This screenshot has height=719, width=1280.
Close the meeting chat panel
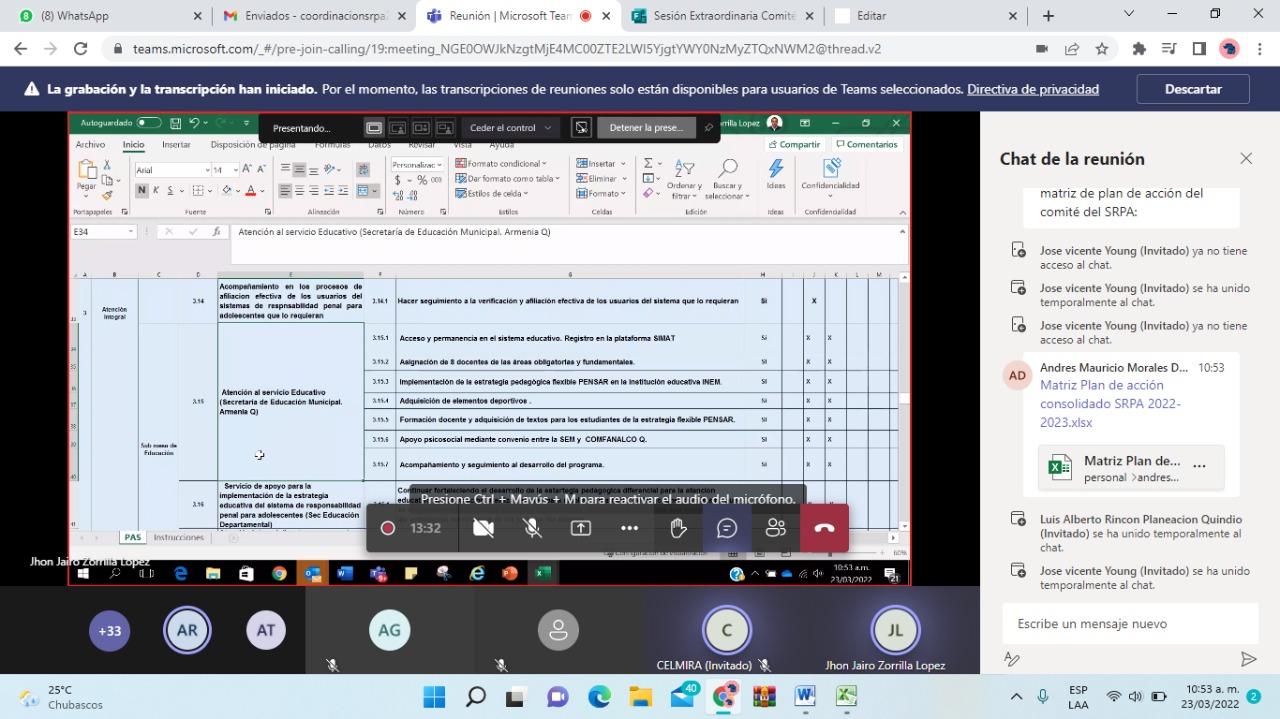point(1246,158)
